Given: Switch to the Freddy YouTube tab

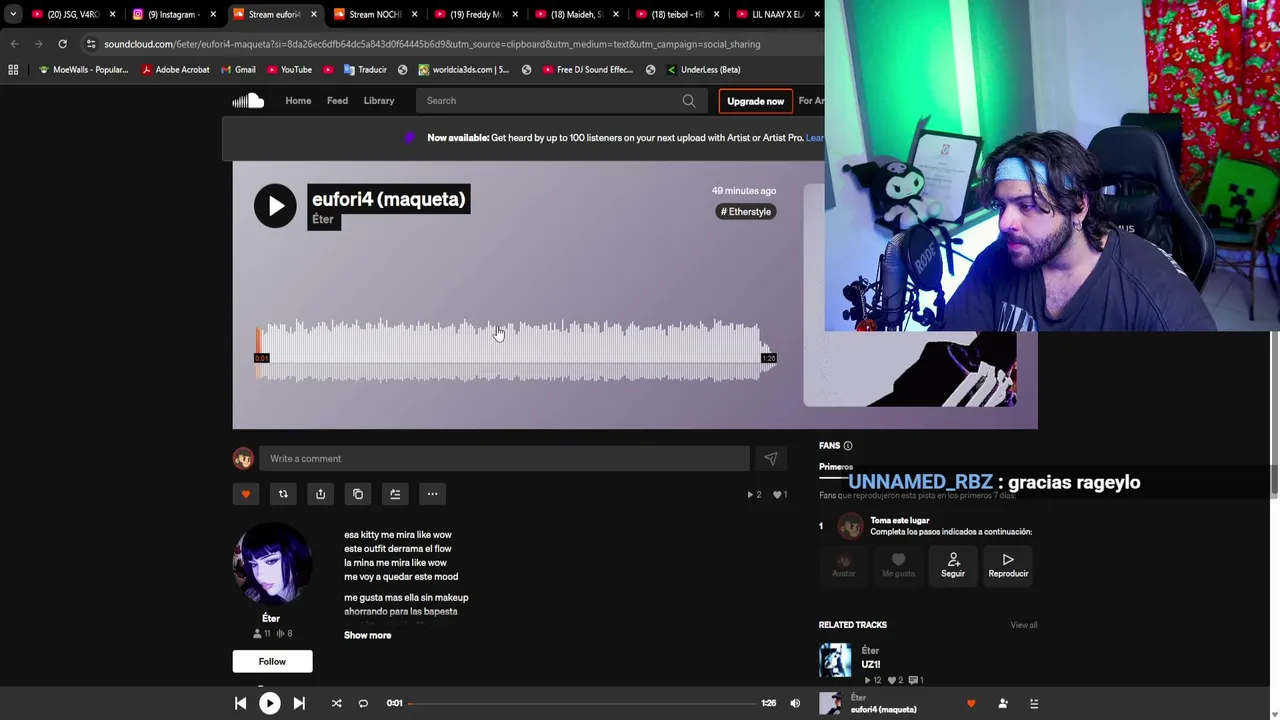Looking at the screenshot, I should pos(476,14).
